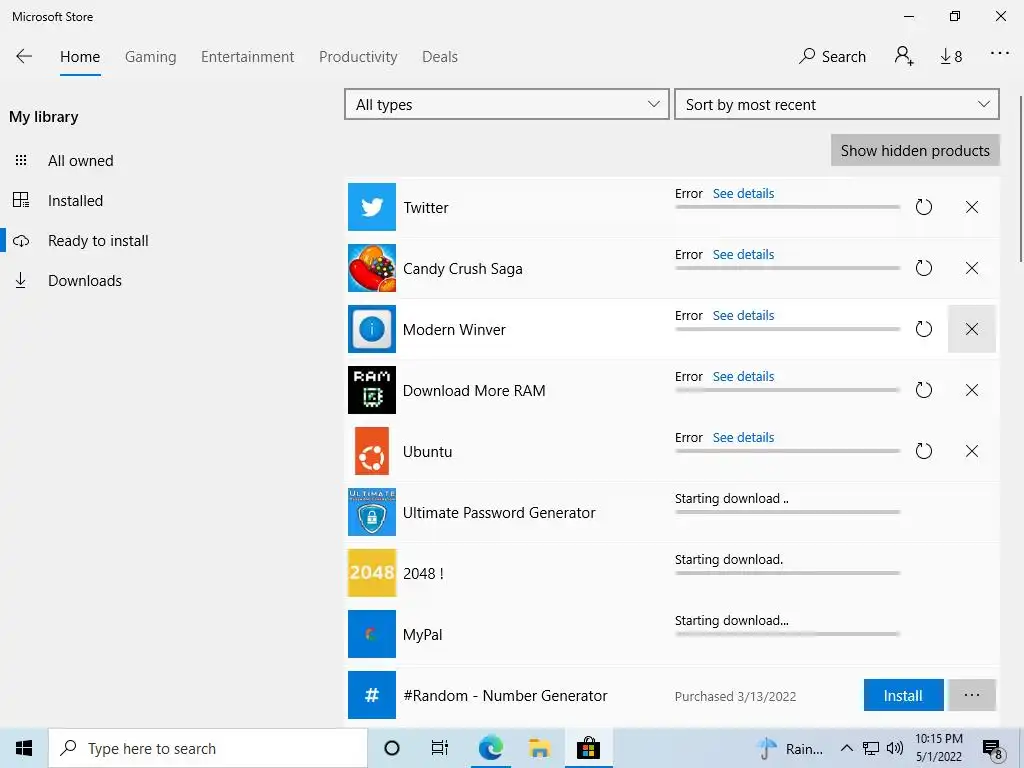Open Task View on the taskbar
The height and width of the screenshot is (768, 1024).
(x=440, y=748)
